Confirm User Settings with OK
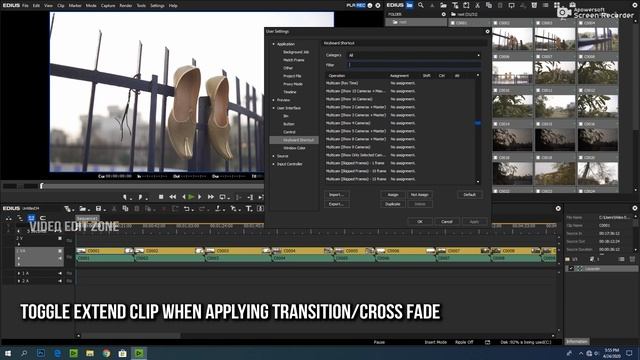The image size is (640, 360). (x=420, y=221)
